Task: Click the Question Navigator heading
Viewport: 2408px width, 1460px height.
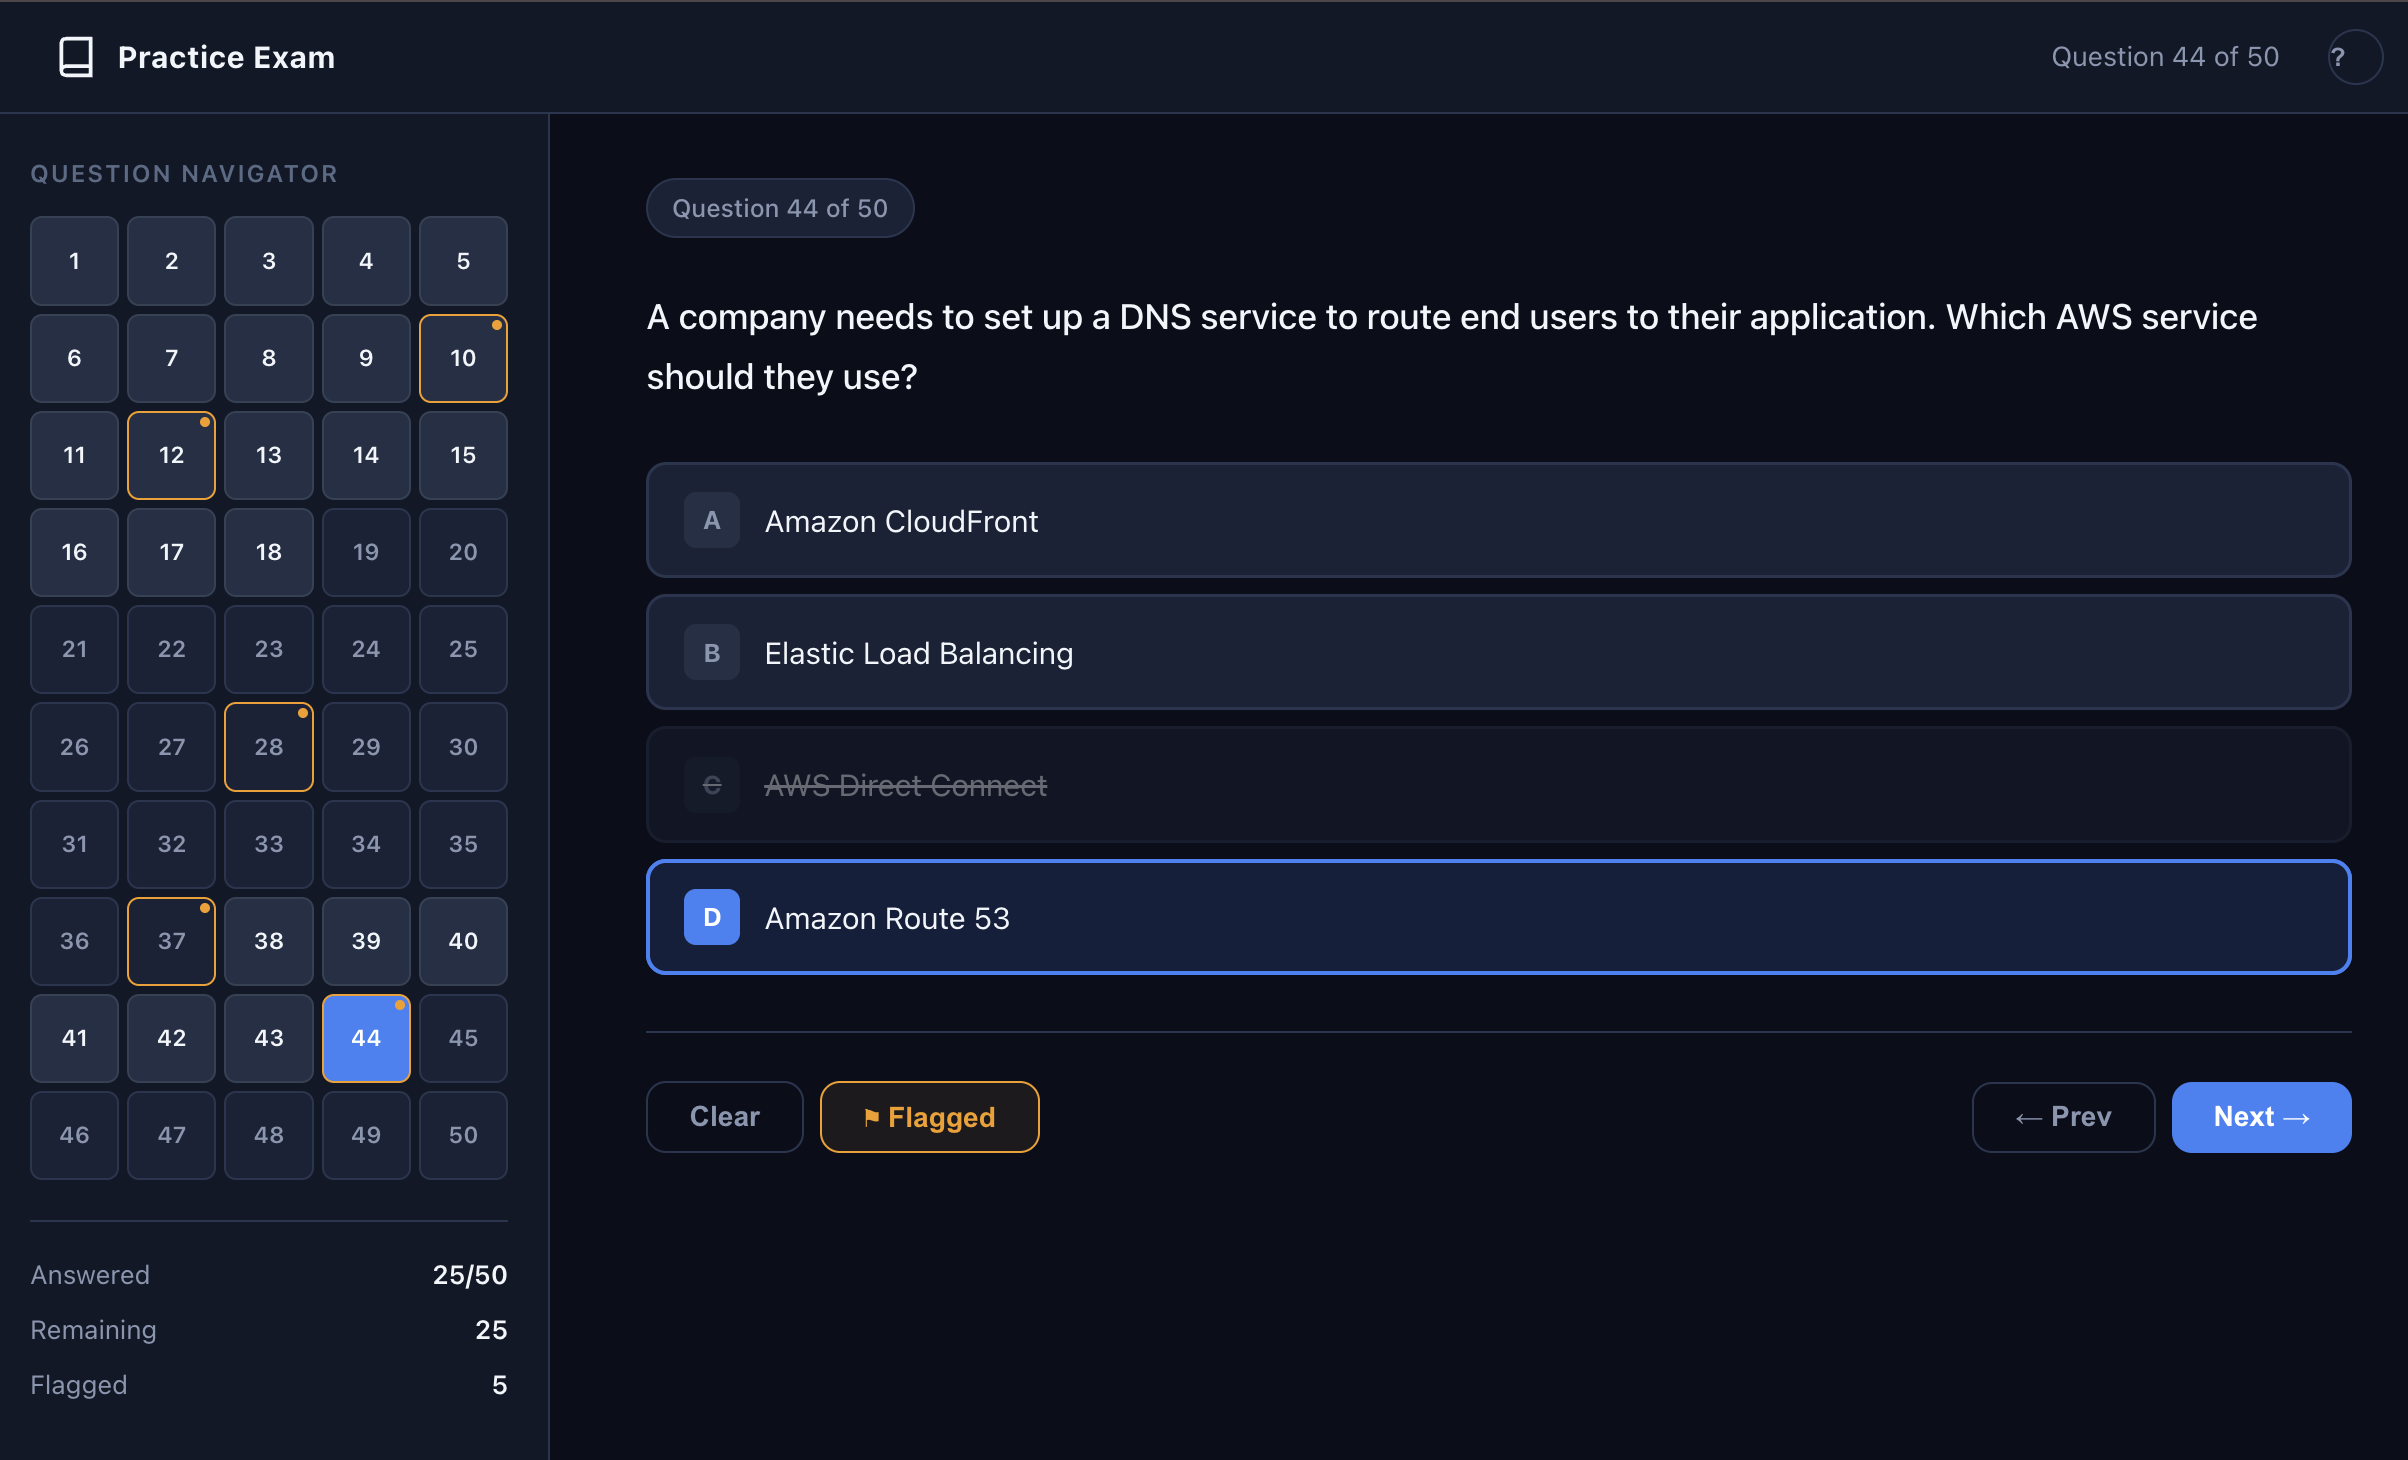Action: tap(184, 174)
